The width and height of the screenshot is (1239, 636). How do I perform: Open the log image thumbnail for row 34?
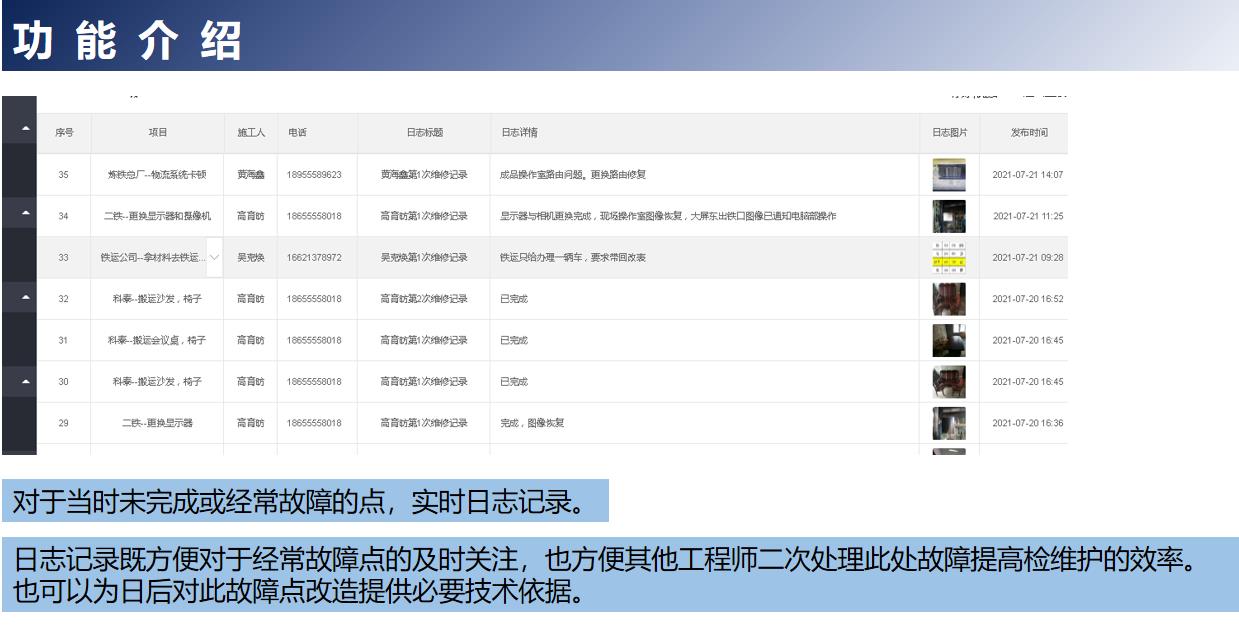pos(948,216)
